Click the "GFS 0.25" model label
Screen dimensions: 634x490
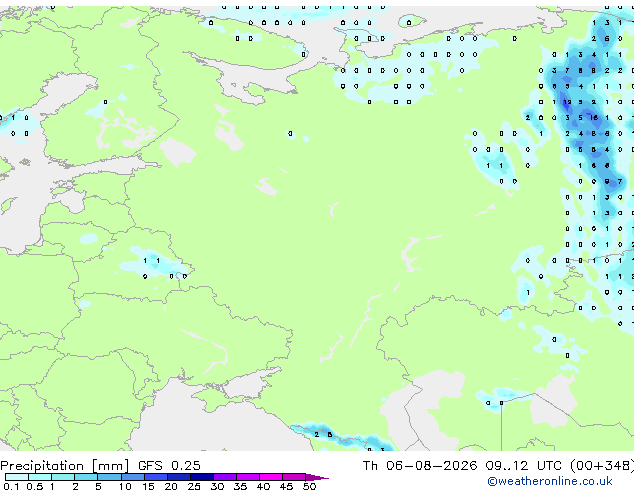(x=169, y=466)
